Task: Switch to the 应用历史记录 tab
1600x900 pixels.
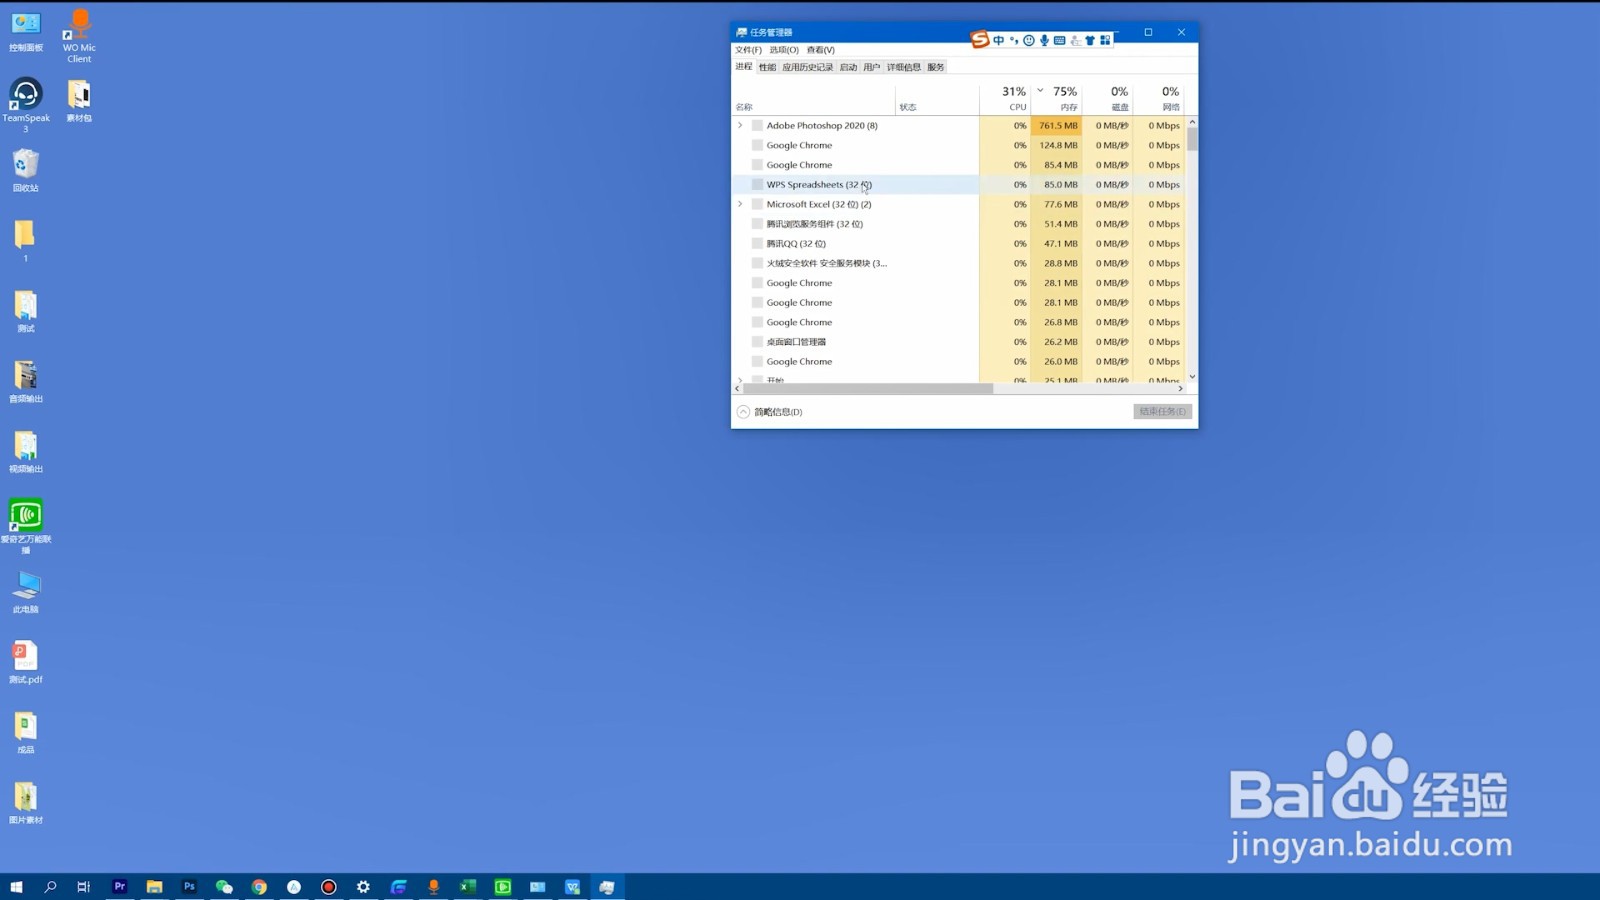Action: [x=807, y=67]
